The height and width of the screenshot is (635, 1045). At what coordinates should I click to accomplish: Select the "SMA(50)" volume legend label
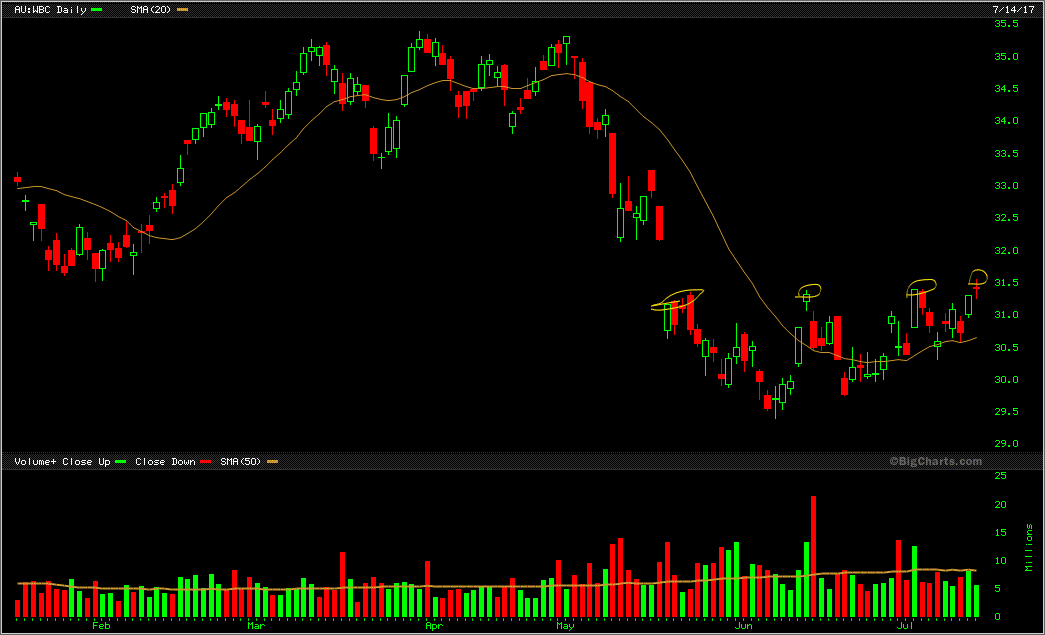(x=241, y=462)
